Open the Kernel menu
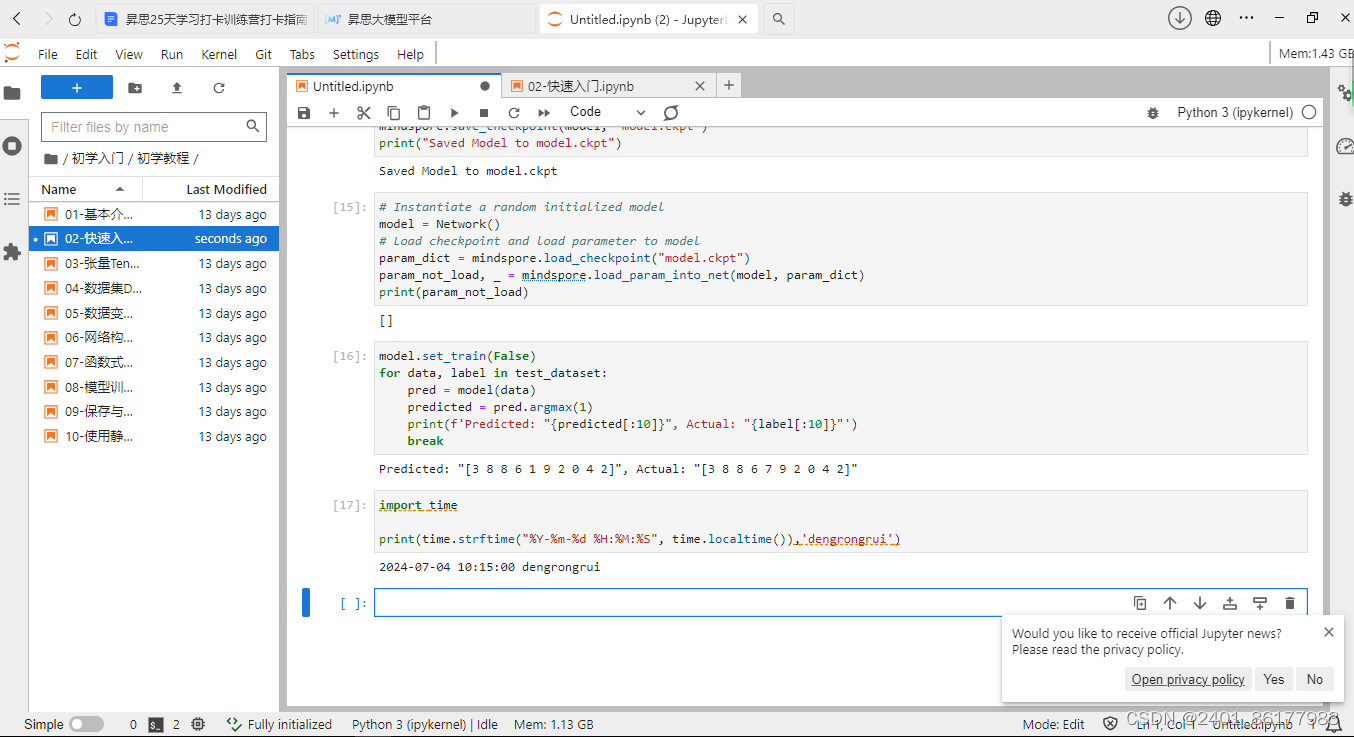The height and width of the screenshot is (737, 1354). tap(219, 54)
